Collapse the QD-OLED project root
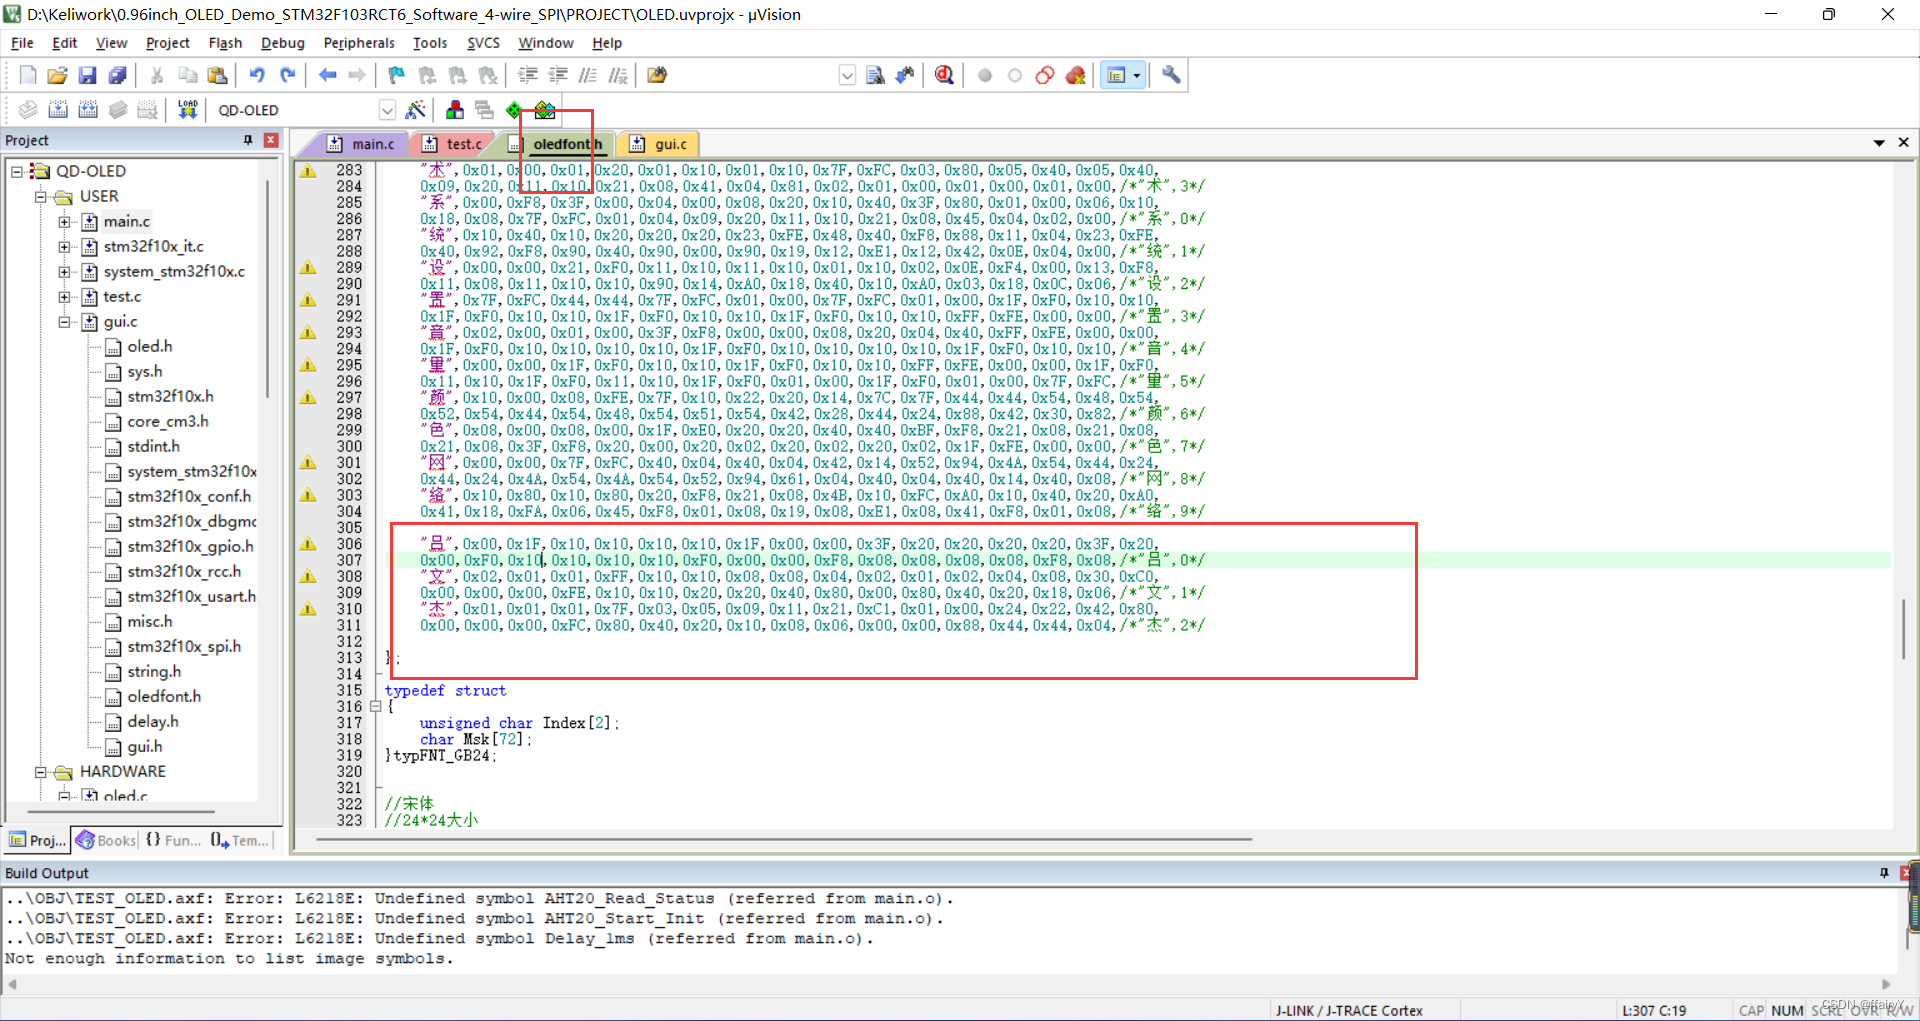1920x1021 pixels. click(x=17, y=172)
